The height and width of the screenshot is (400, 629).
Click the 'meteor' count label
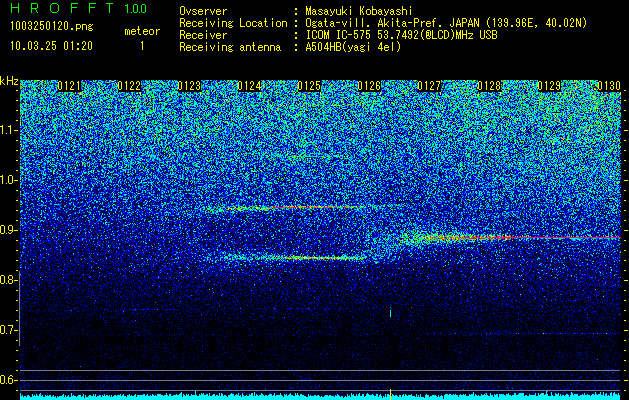pos(142,31)
